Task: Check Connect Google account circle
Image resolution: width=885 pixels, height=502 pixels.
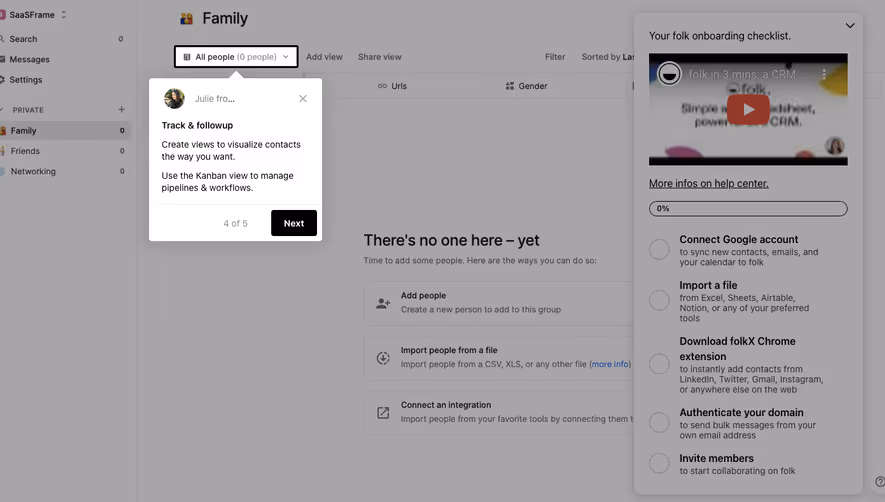Action: click(x=659, y=249)
